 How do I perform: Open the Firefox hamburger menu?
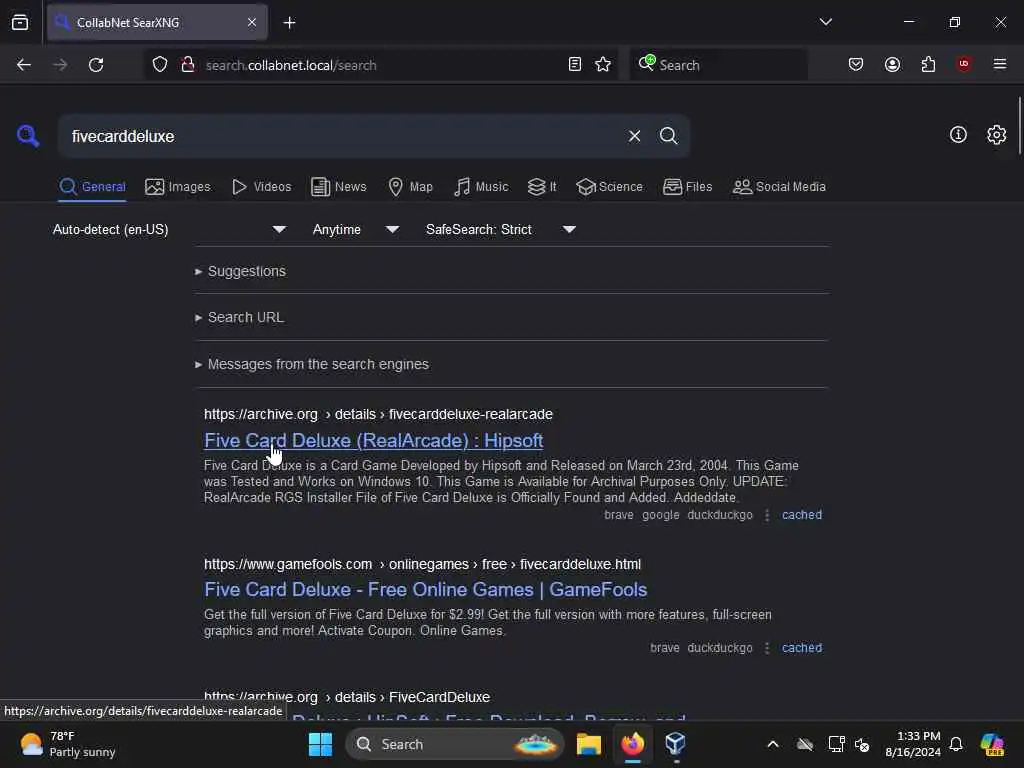tap(999, 64)
